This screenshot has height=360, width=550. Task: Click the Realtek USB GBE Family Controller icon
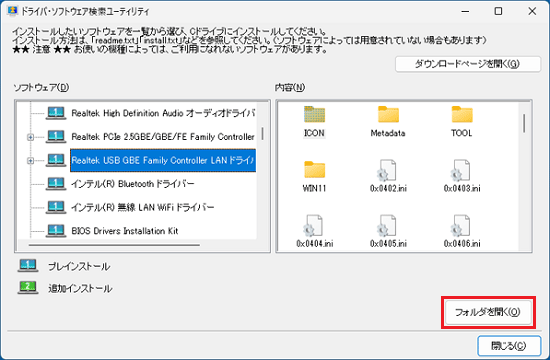click(56, 160)
